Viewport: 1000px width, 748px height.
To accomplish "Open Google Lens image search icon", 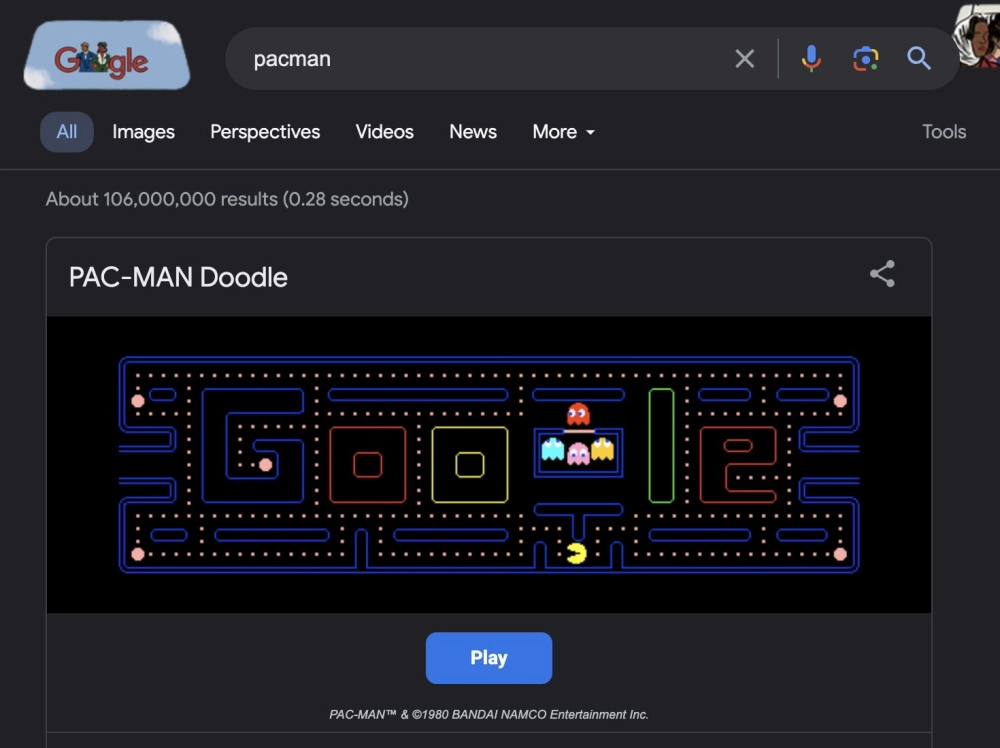I will [865, 59].
